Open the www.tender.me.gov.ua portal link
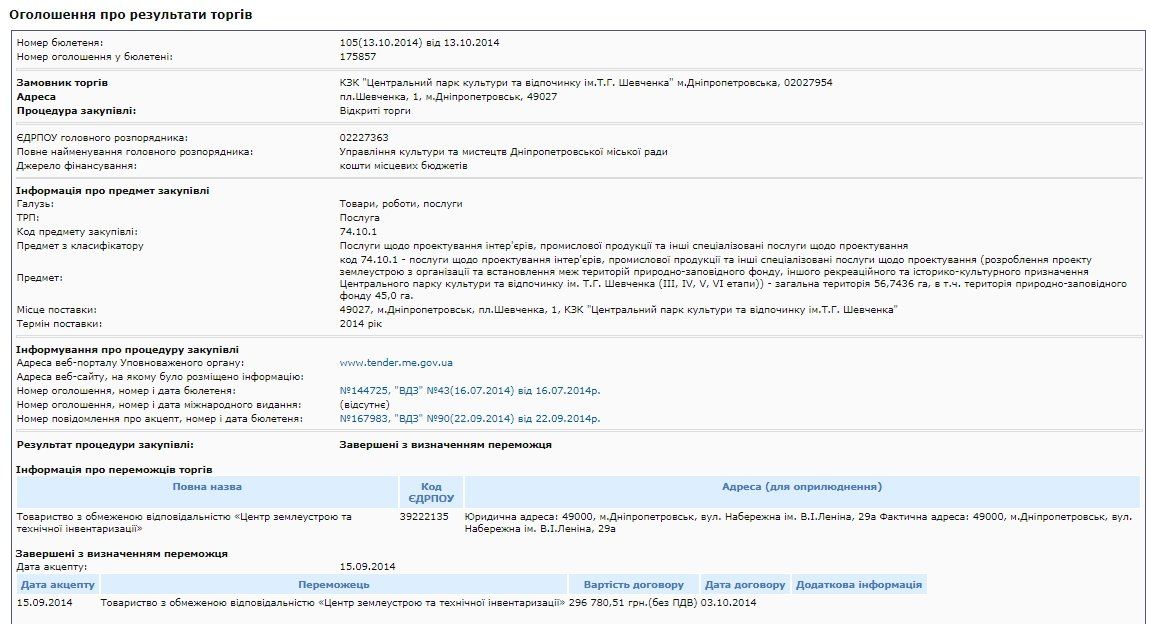 (396, 362)
